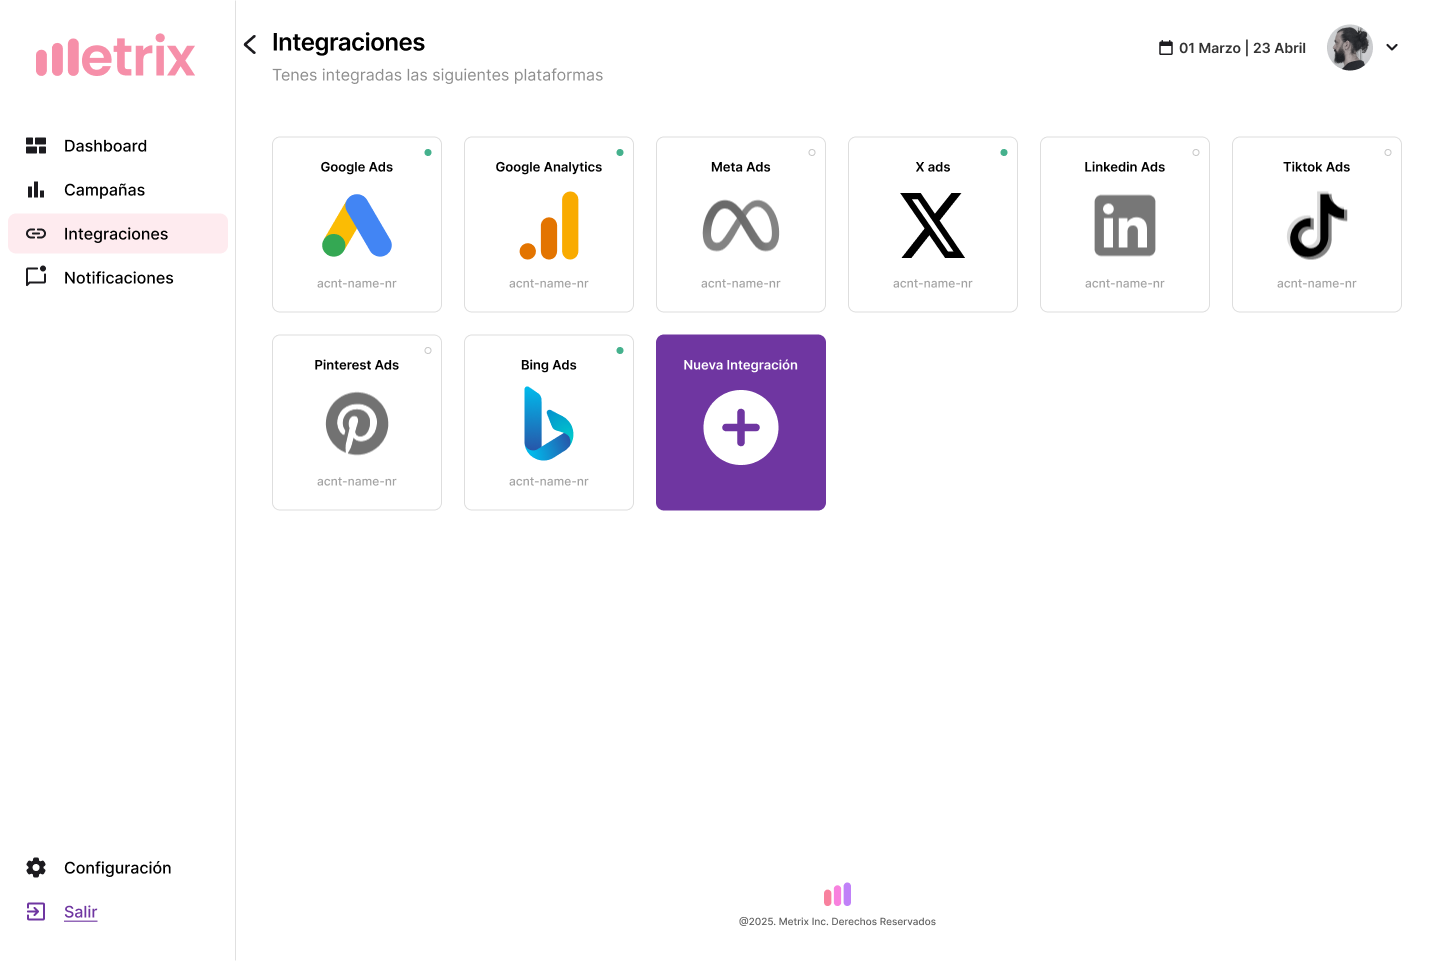
Task: Click the plus icon for Nueva Integración
Action: tap(741, 428)
